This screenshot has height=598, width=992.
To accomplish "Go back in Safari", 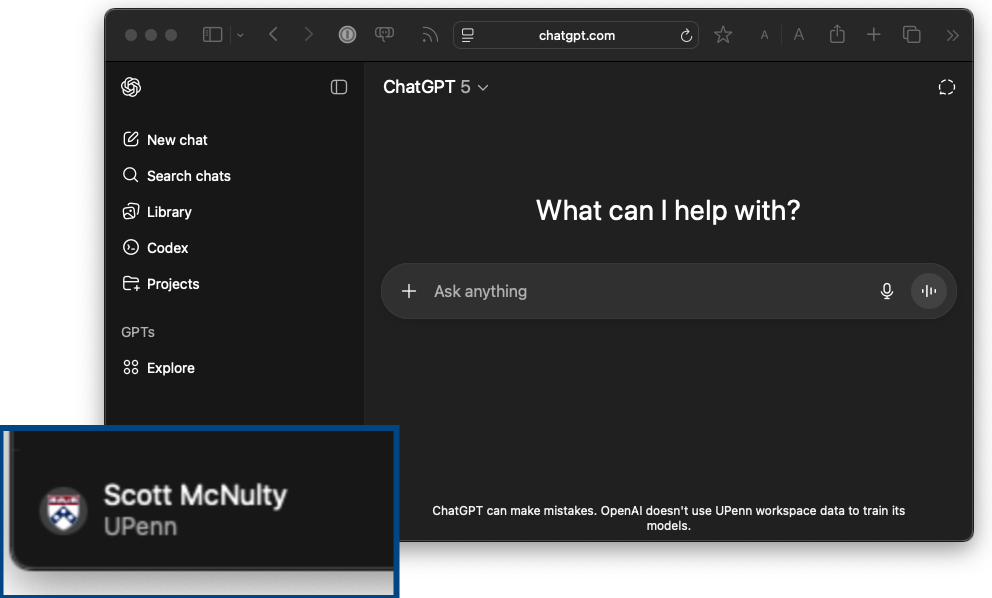I will [x=273, y=34].
